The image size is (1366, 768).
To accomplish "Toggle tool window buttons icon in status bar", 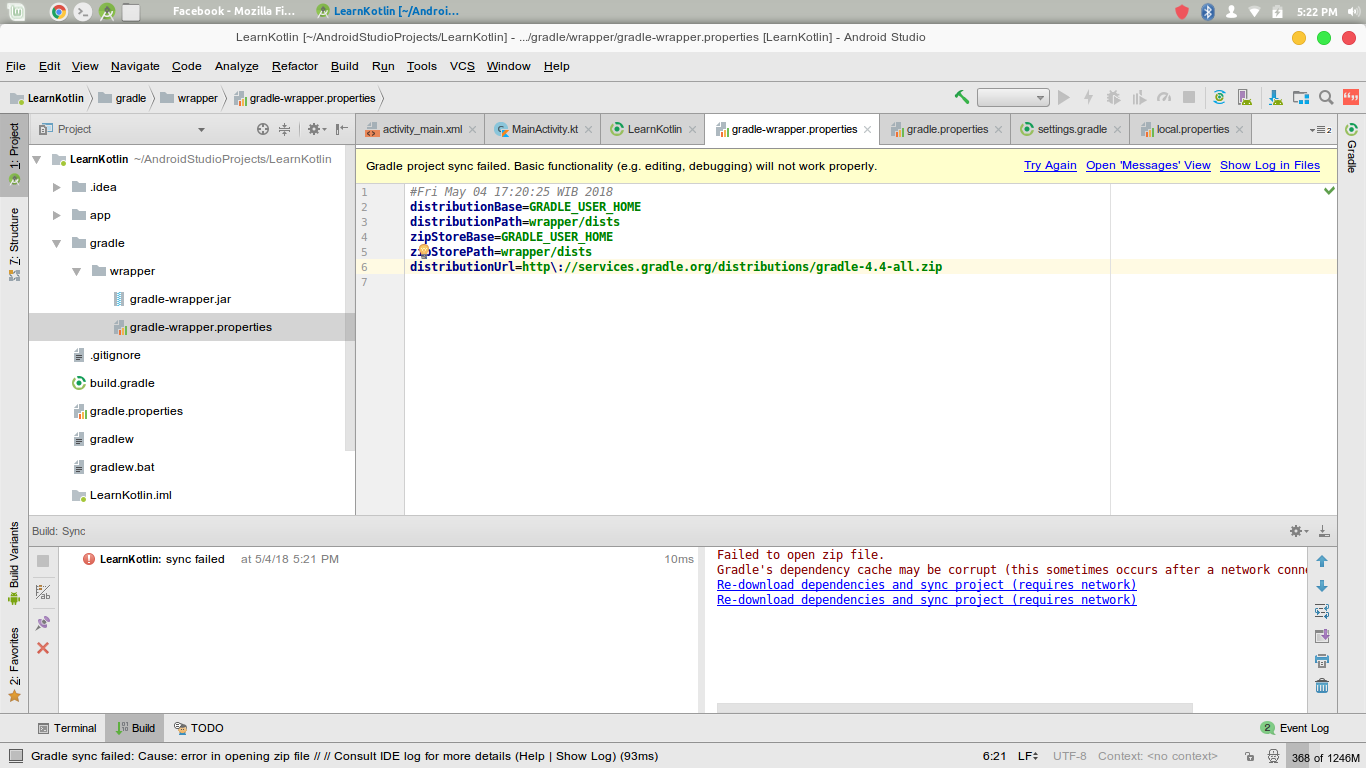I will [x=15, y=757].
